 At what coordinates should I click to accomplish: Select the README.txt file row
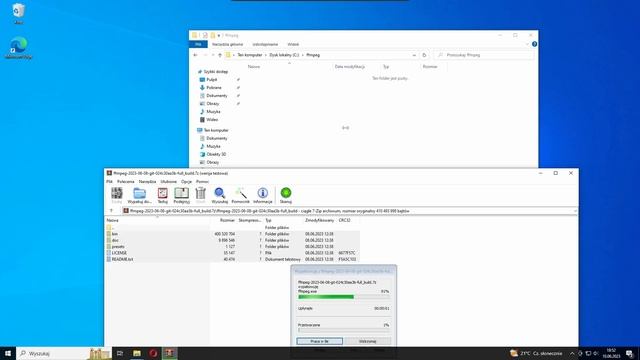click(233, 259)
